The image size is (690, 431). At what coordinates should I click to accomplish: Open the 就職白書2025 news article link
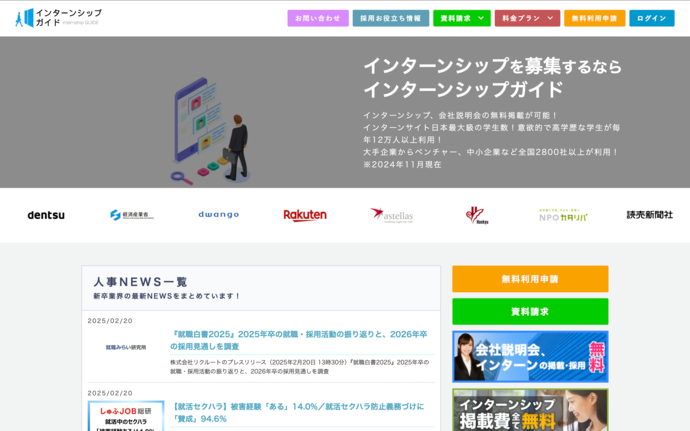(x=298, y=340)
